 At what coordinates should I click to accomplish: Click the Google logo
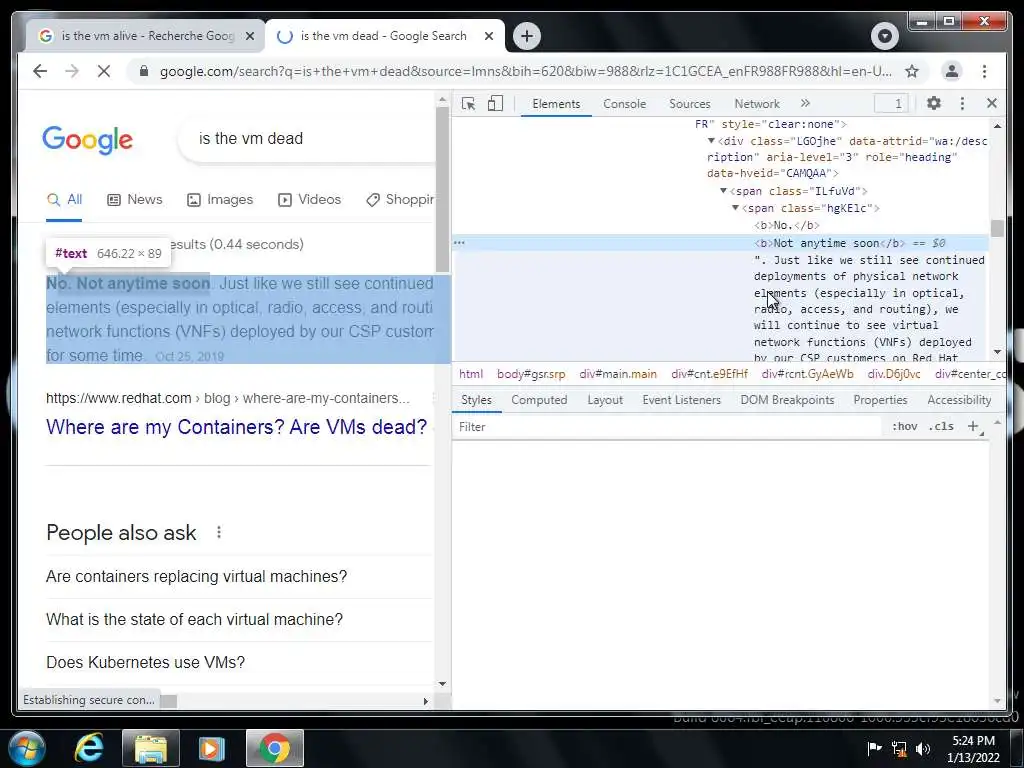[88, 140]
